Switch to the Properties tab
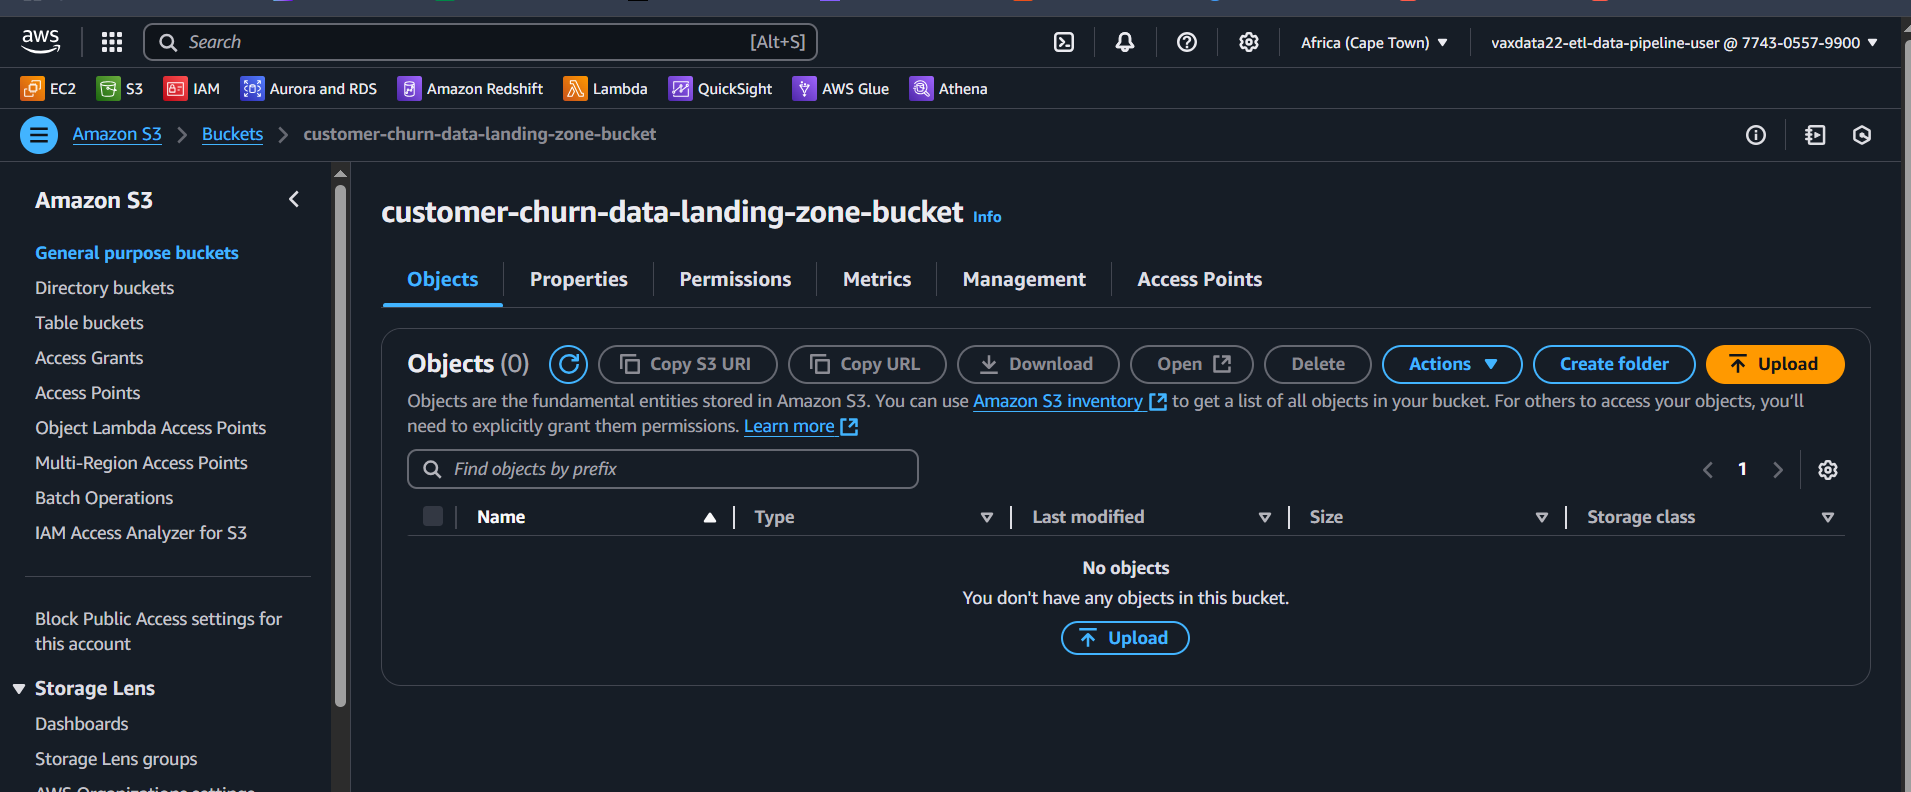Image resolution: width=1911 pixels, height=792 pixels. tap(579, 280)
